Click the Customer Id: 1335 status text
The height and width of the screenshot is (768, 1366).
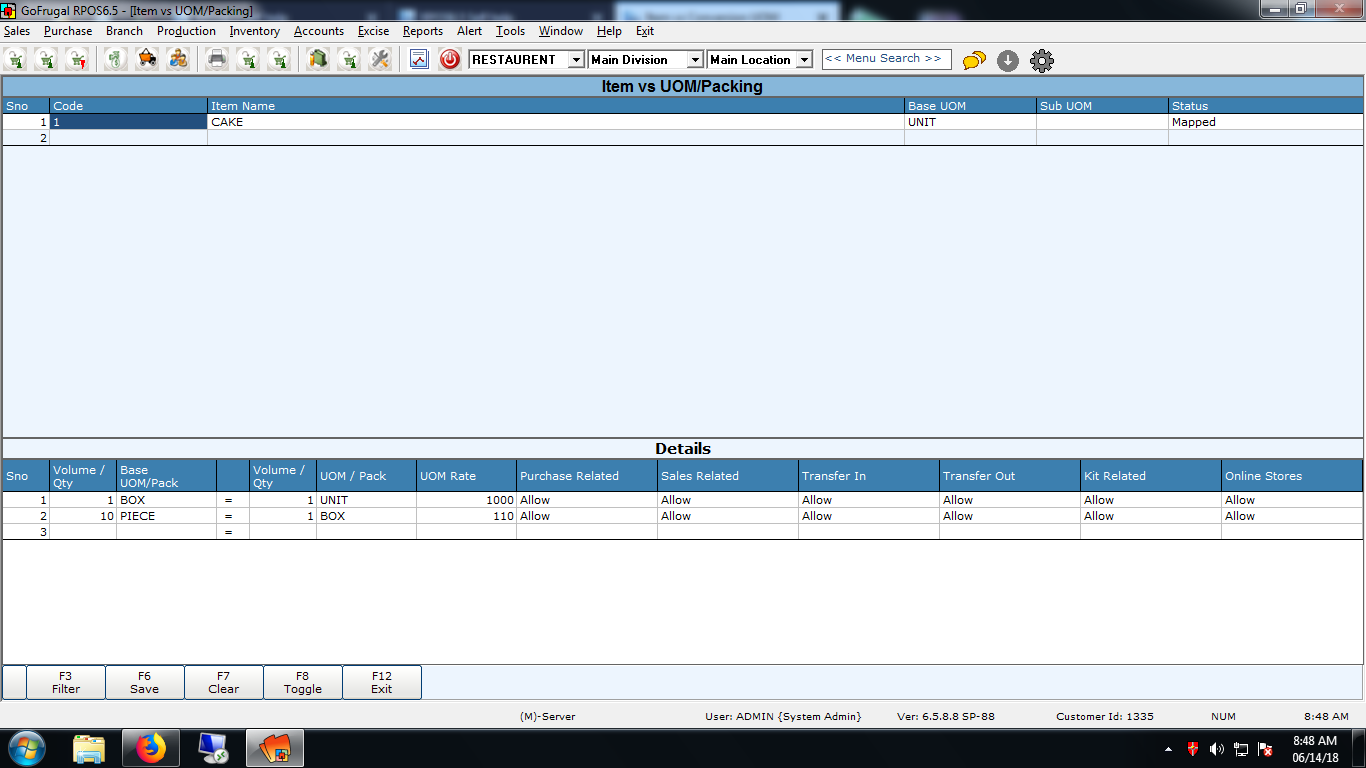tap(1105, 716)
